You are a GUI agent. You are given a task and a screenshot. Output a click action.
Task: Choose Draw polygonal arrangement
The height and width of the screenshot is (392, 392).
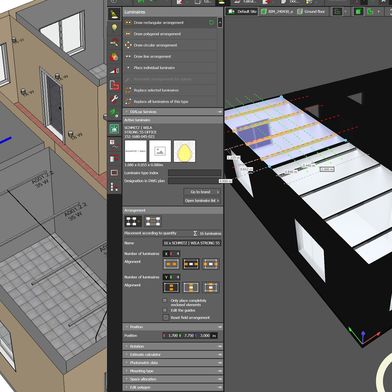170,34
